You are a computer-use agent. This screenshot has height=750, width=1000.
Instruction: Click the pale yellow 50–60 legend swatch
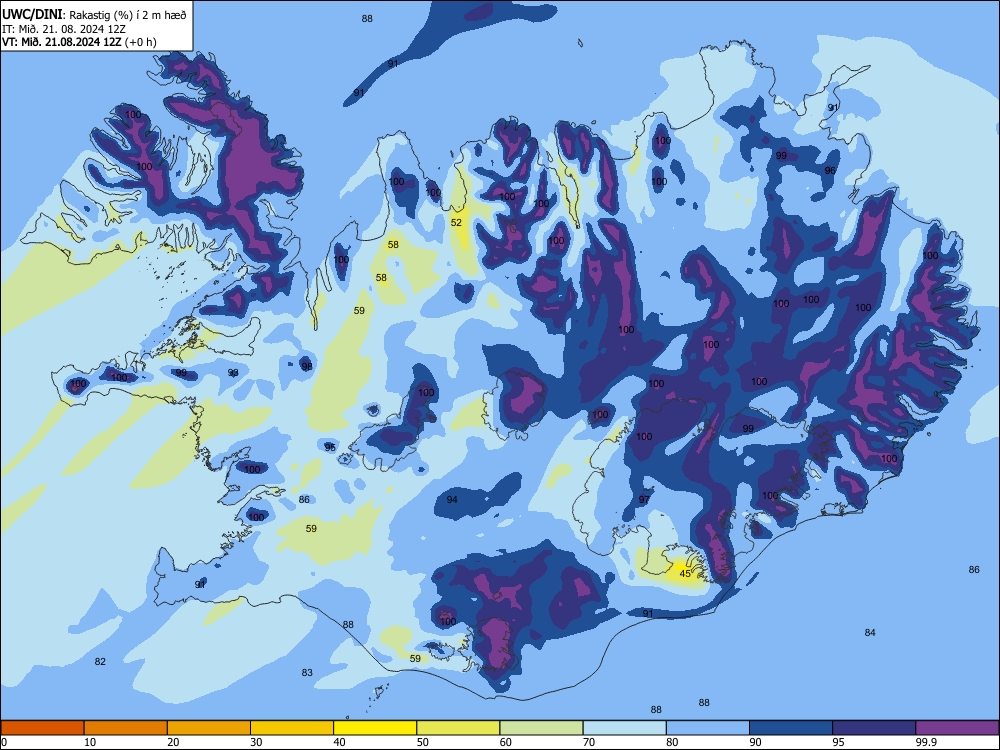458,728
